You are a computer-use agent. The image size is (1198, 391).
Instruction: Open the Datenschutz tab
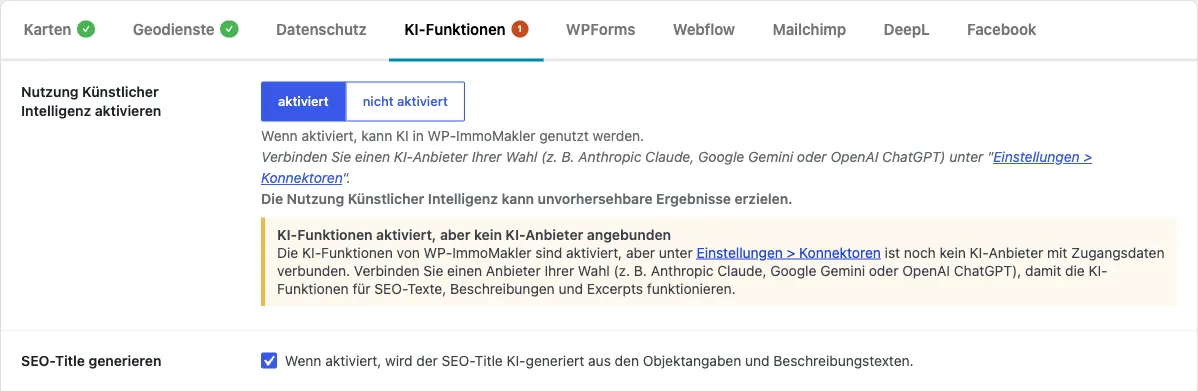[x=321, y=30]
